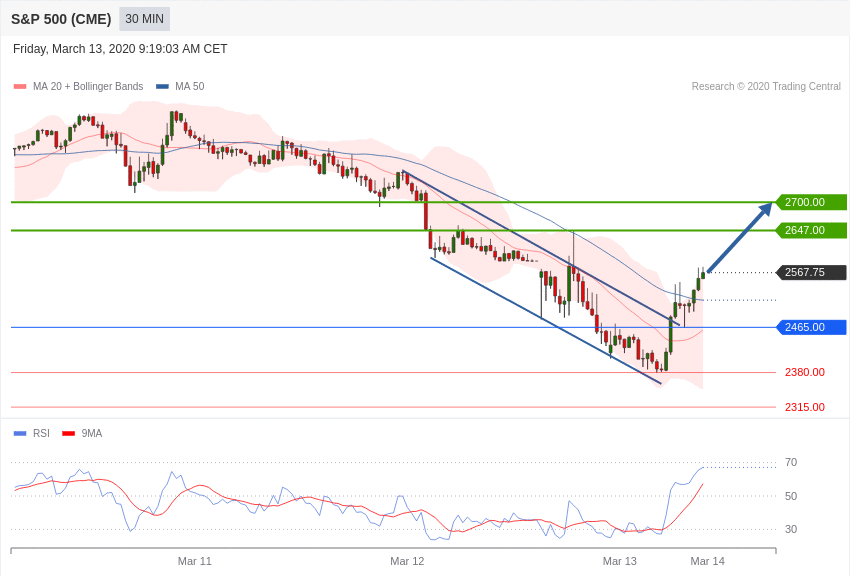The image size is (850, 576).
Task: Click the MA 50 blue legend swatch
Action: click(162, 87)
